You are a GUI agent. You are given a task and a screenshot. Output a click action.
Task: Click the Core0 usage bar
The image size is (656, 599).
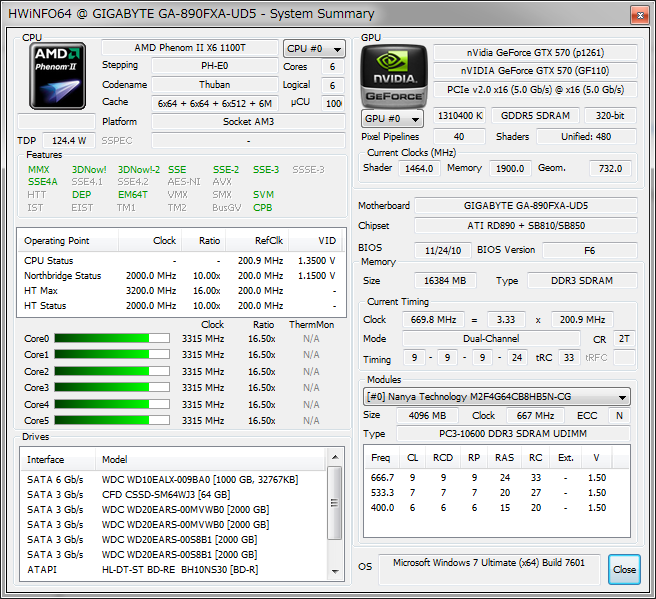[112, 338]
